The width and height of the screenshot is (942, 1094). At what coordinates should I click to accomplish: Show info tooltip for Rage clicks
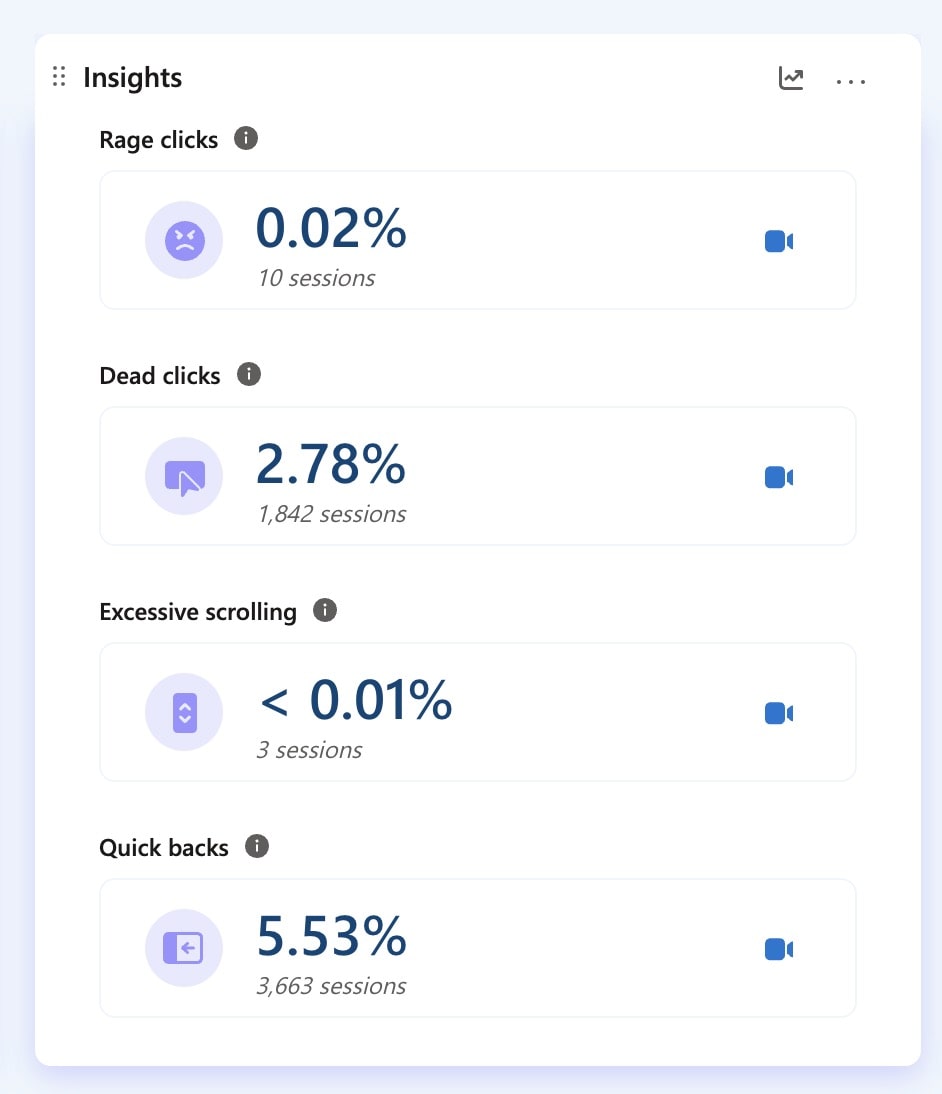pyautogui.click(x=246, y=138)
